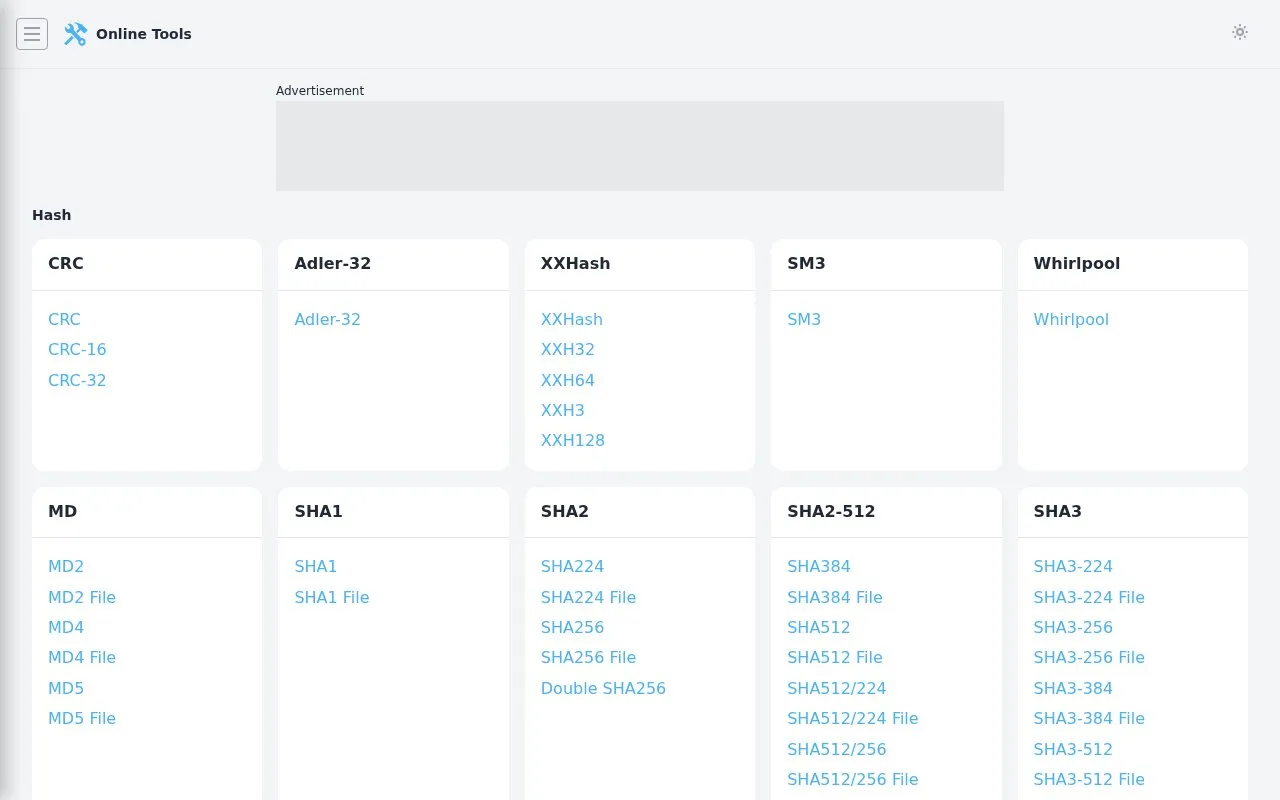Open the SHA512 File link
1280x800 pixels.
835,657
